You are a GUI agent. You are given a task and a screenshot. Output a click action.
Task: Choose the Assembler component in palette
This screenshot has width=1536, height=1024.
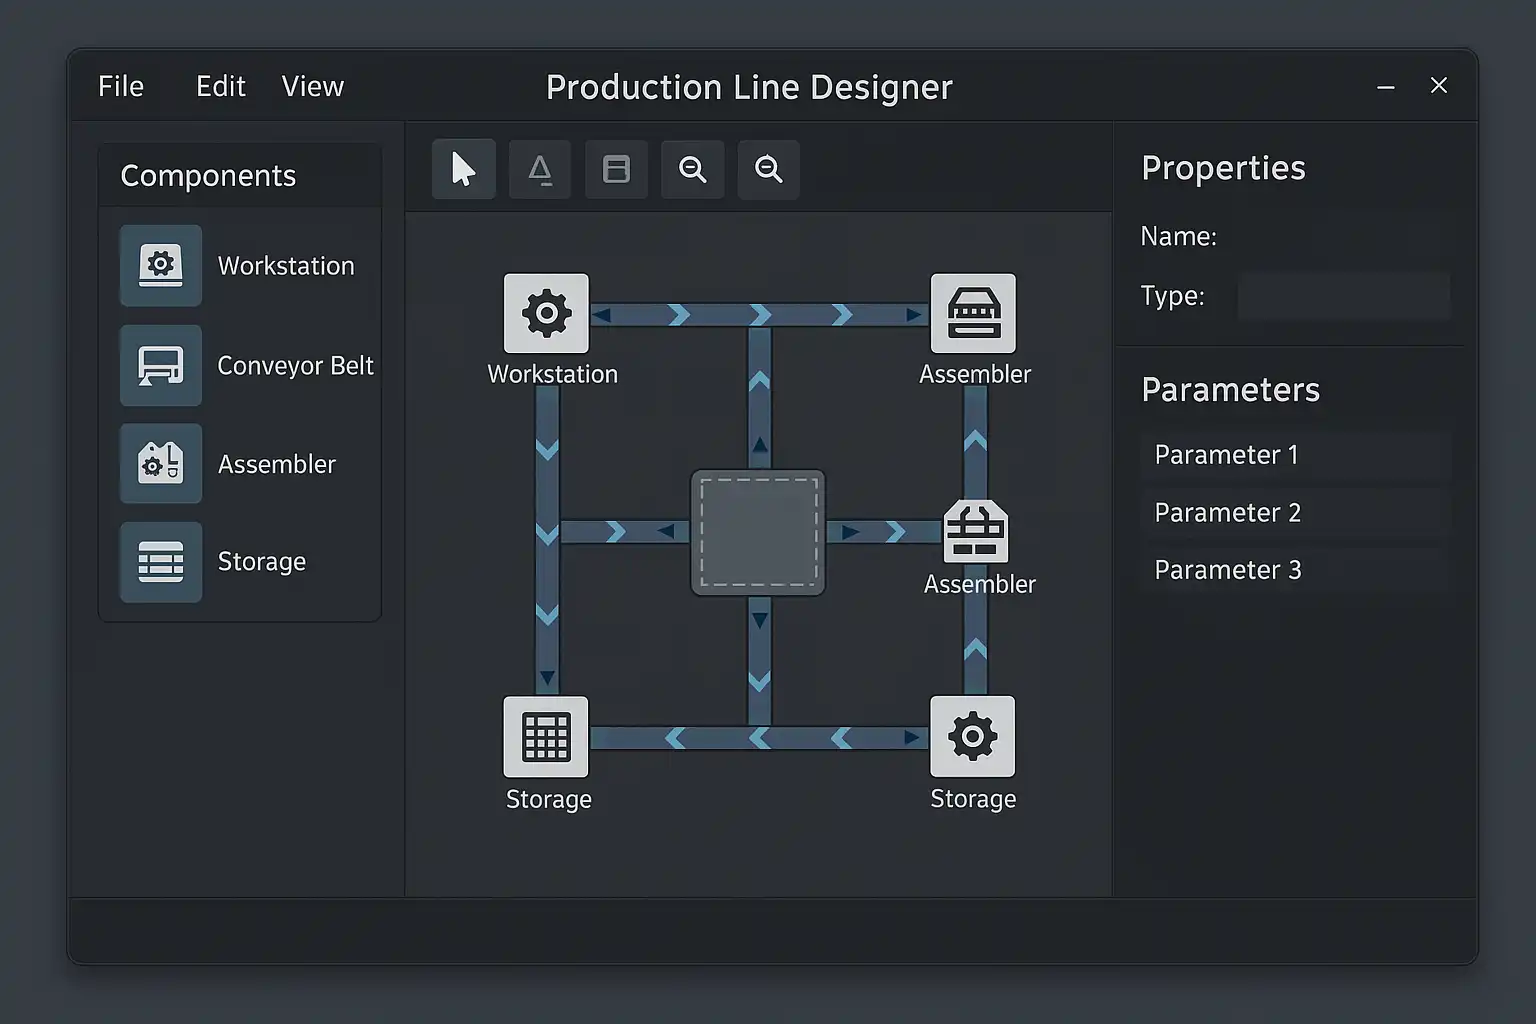tap(161, 463)
